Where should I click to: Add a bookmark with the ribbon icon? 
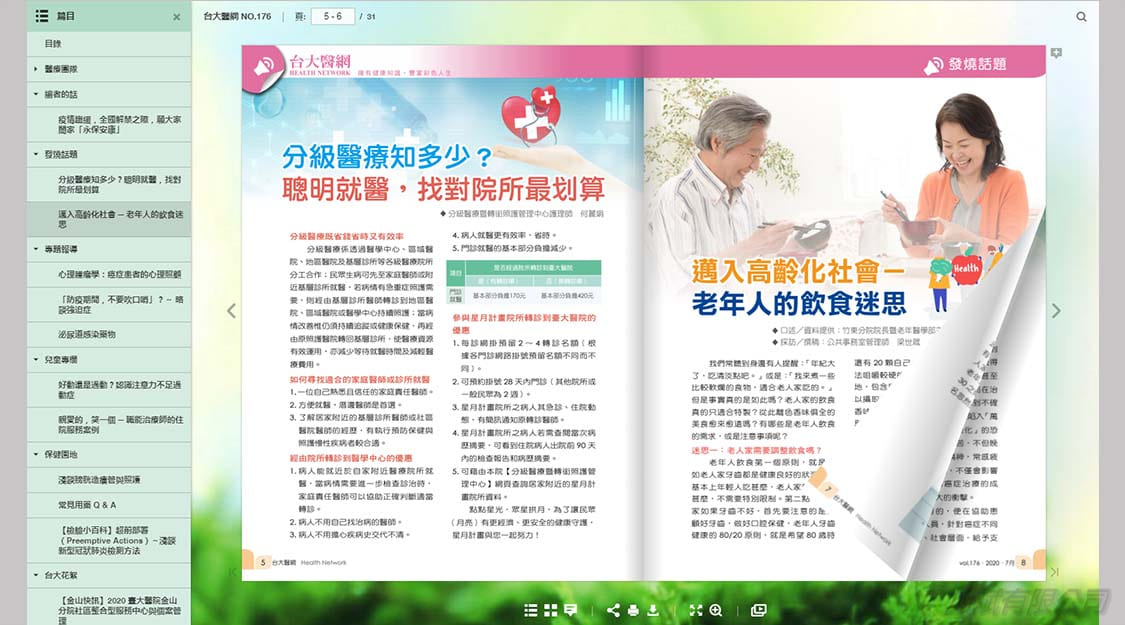click(1055, 53)
